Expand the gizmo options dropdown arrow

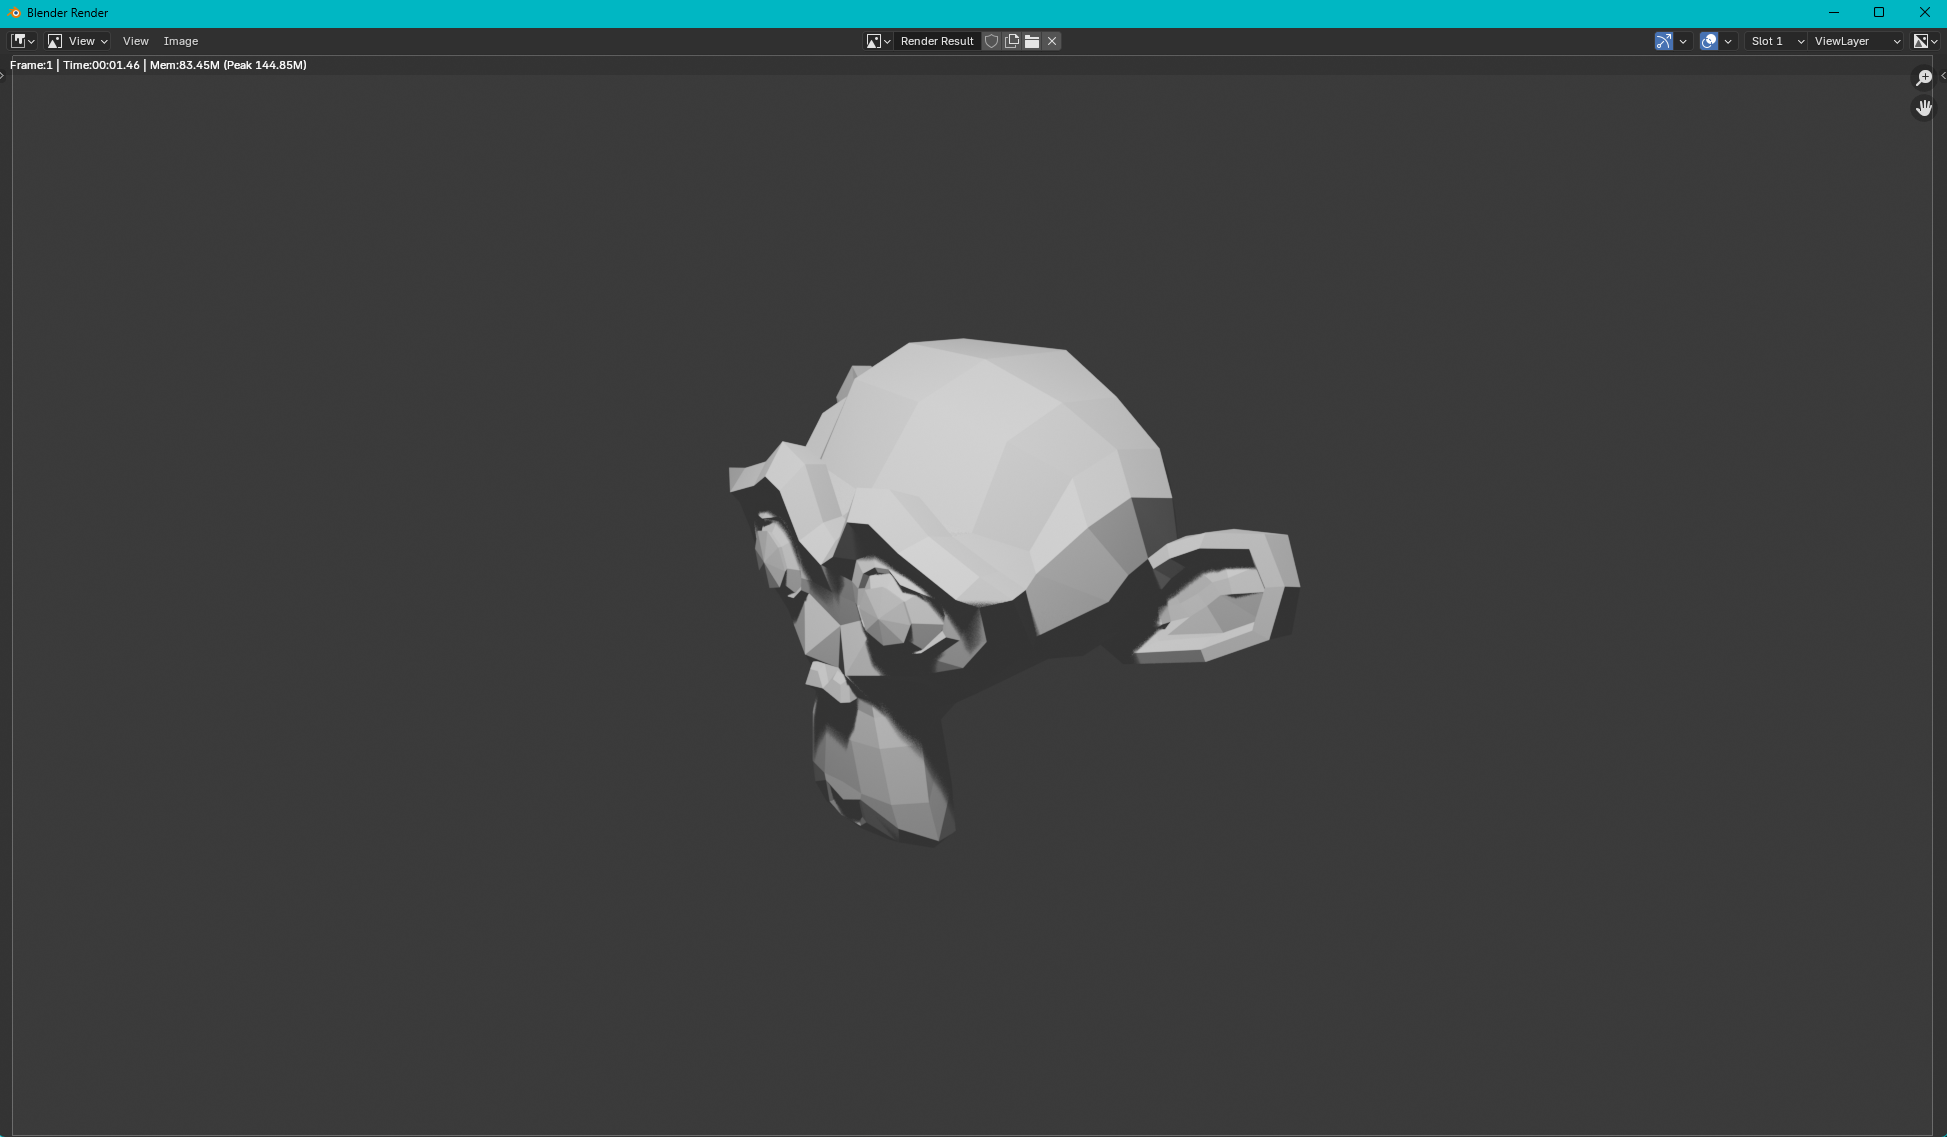click(x=1683, y=41)
